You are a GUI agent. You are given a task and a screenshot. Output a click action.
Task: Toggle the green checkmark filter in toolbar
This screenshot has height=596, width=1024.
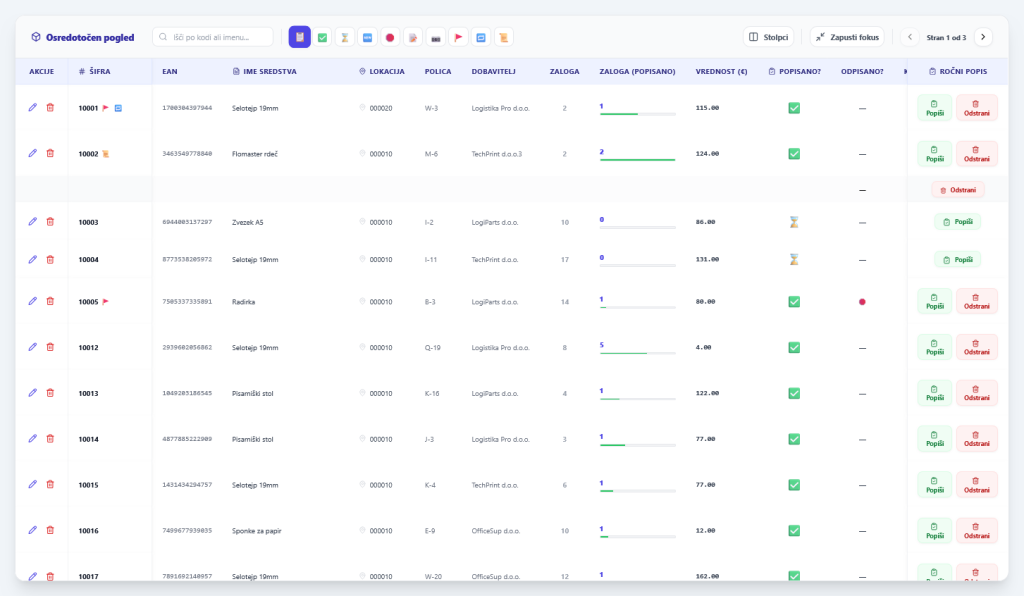(322, 37)
